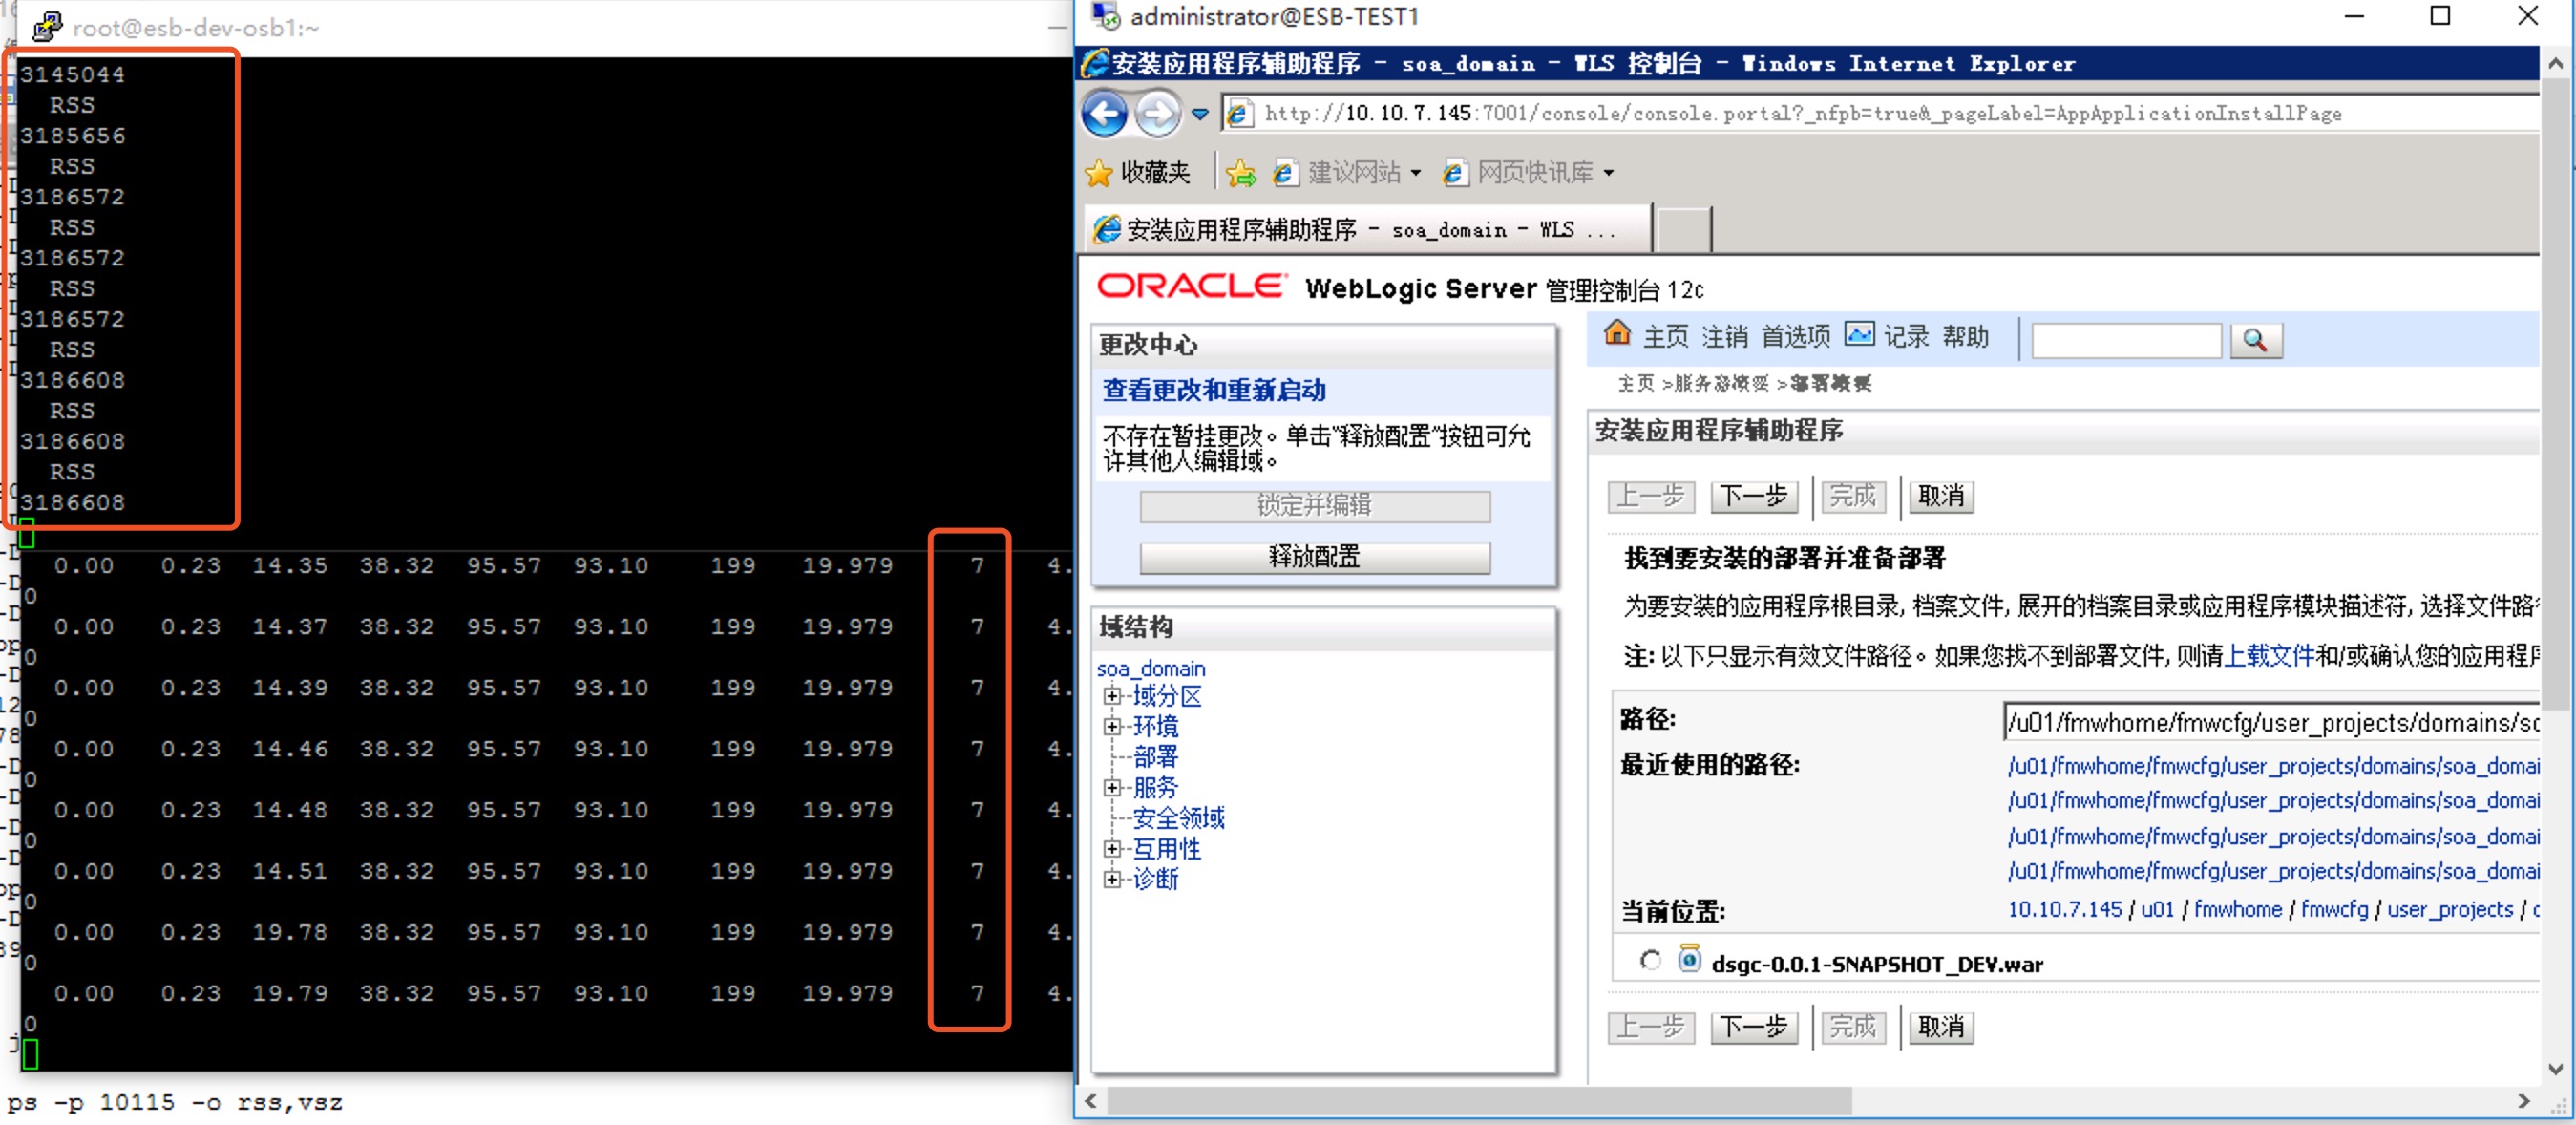
Task: Click the 锁定并编辑 button
Action: [x=1314, y=506]
